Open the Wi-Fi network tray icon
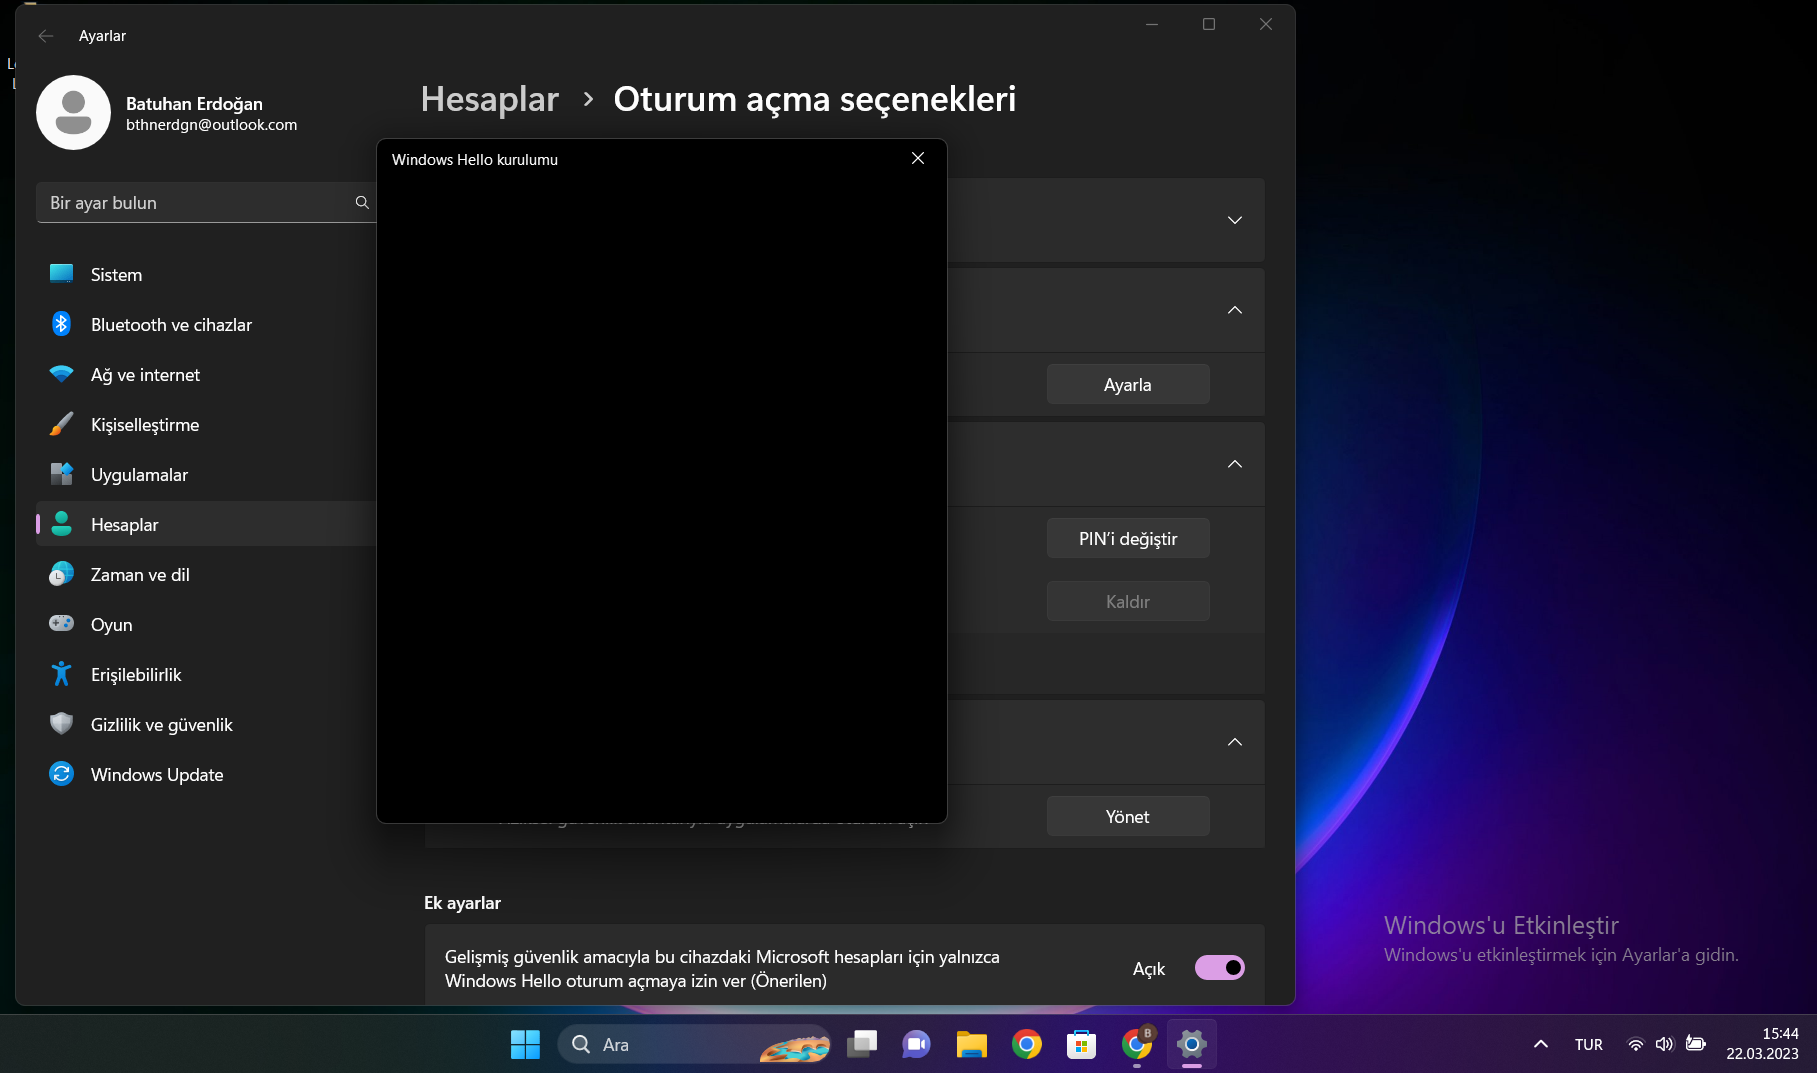This screenshot has height=1073, width=1817. pos(1636,1044)
